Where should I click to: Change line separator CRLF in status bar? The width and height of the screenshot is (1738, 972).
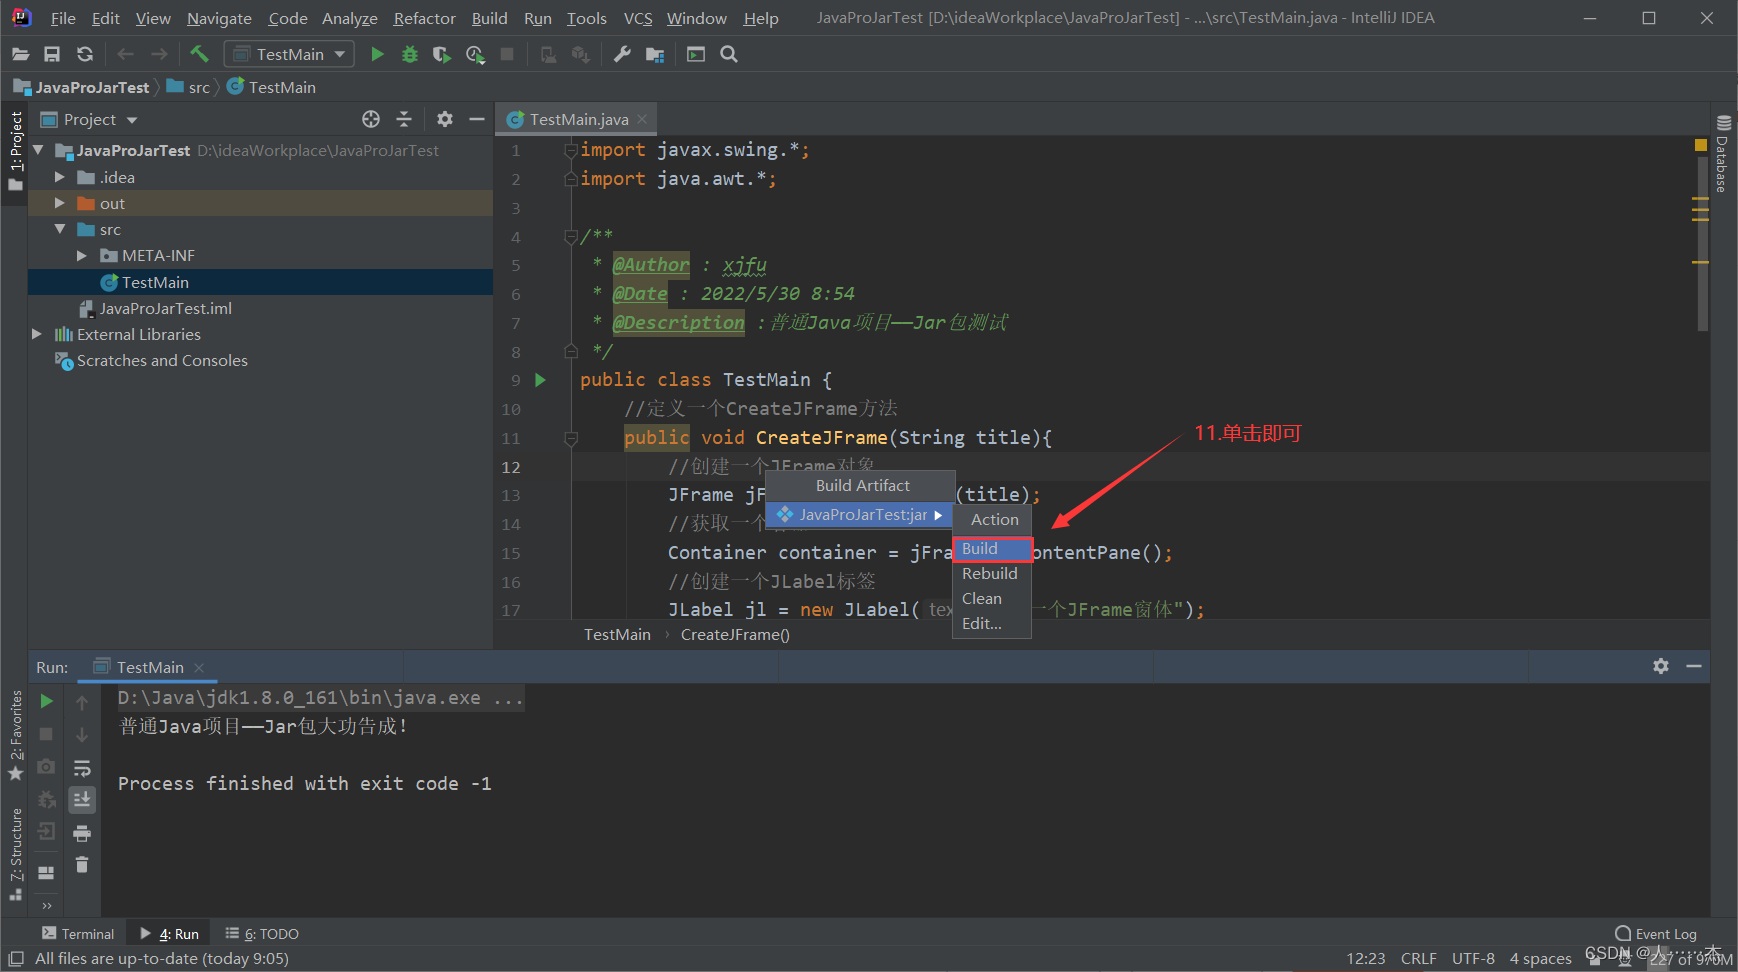[1418, 959]
